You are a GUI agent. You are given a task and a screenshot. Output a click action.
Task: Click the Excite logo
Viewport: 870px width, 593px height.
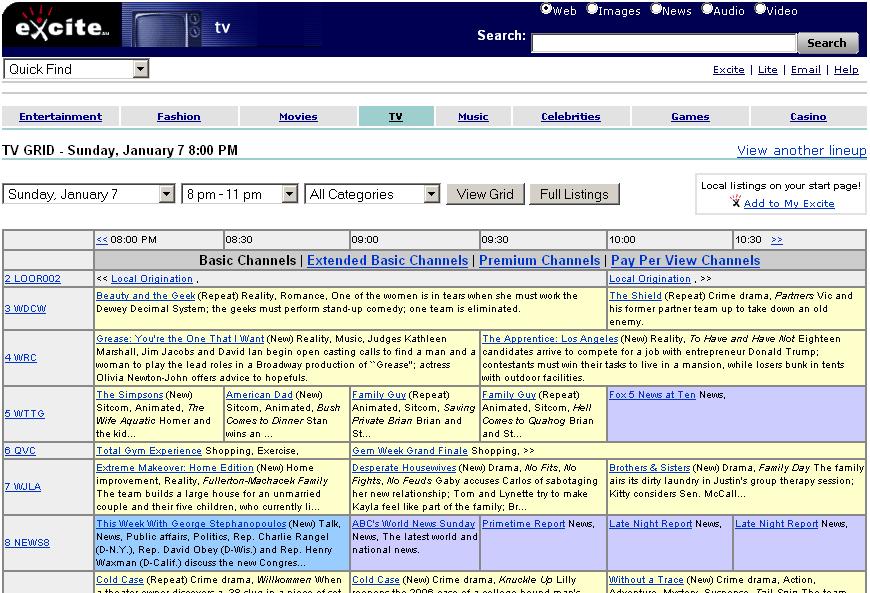click(x=62, y=27)
